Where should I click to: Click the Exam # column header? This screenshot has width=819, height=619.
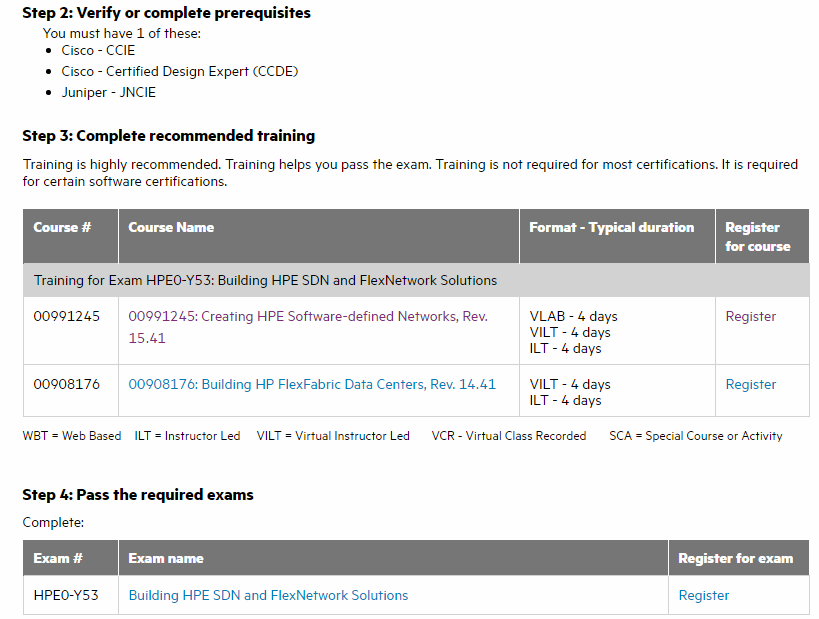[71, 558]
